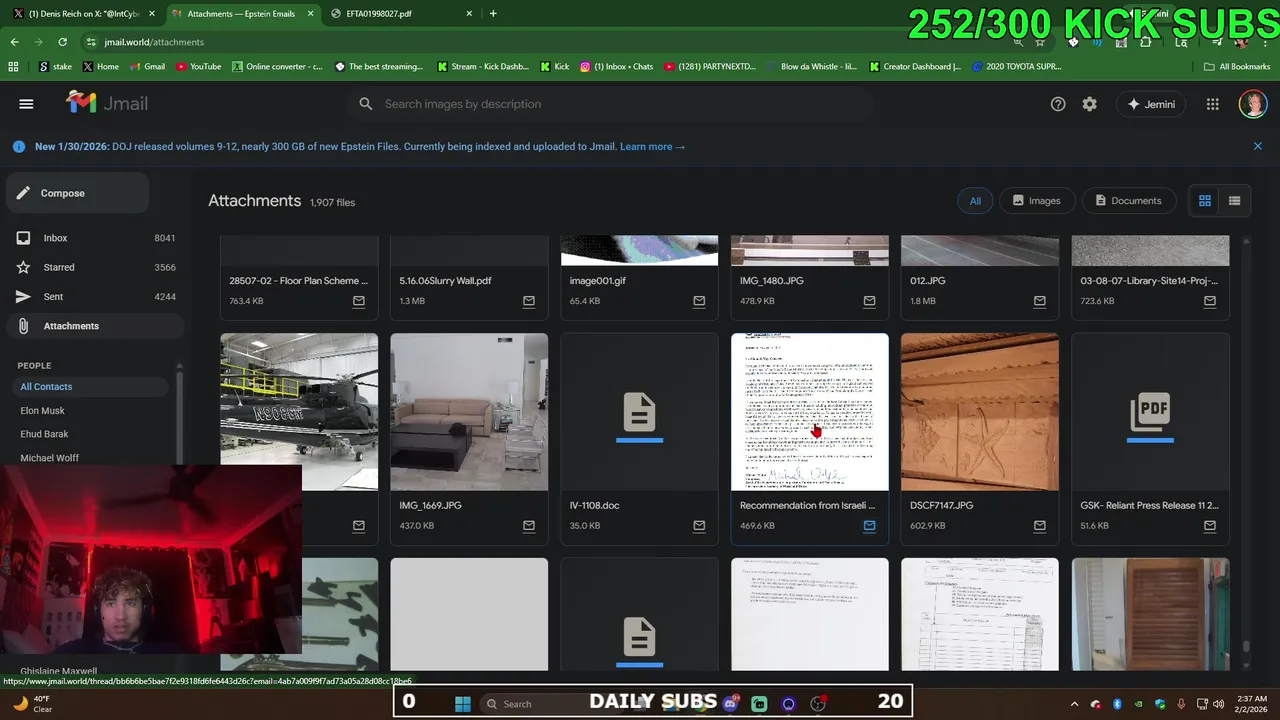The image size is (1280, 720).
Task: Dismiss the blue announcement banner
Action: click(x=1257, y=146)
